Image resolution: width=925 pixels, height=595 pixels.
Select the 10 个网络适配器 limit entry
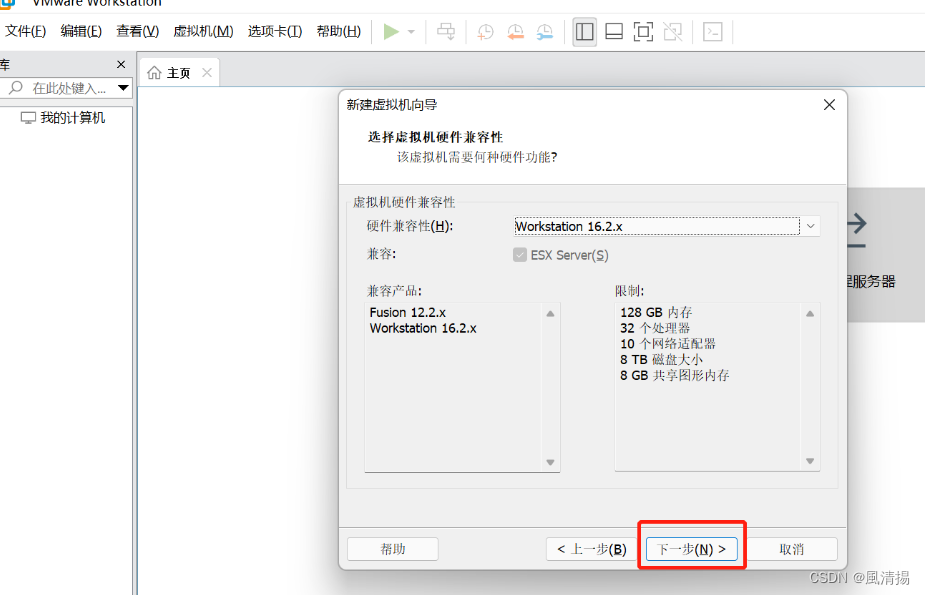click(x=668, y=344)
